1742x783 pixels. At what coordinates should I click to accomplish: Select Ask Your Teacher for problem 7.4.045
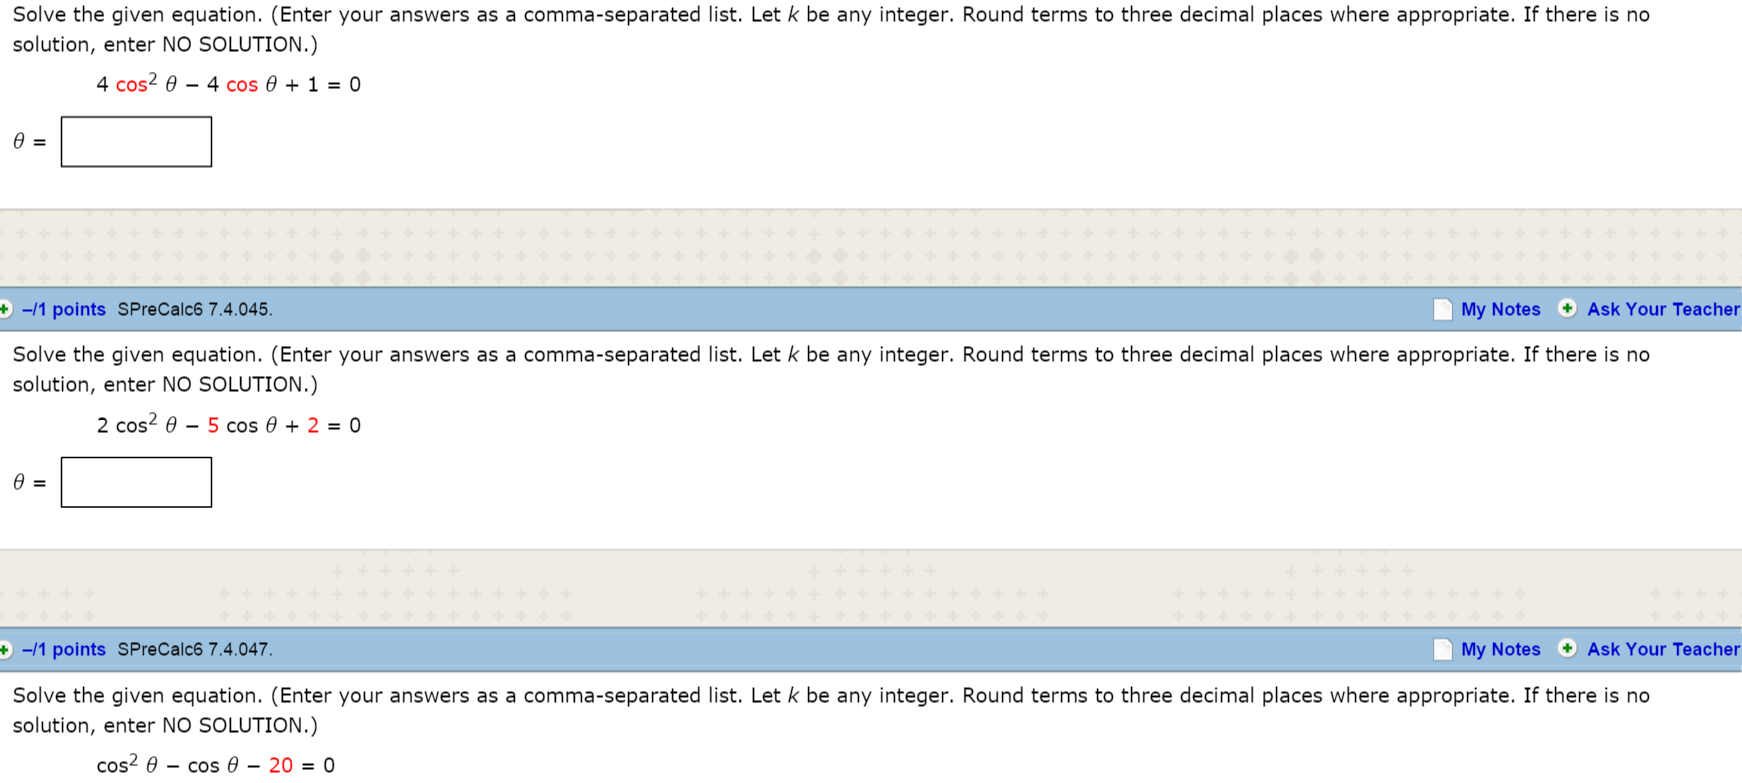1663,309
